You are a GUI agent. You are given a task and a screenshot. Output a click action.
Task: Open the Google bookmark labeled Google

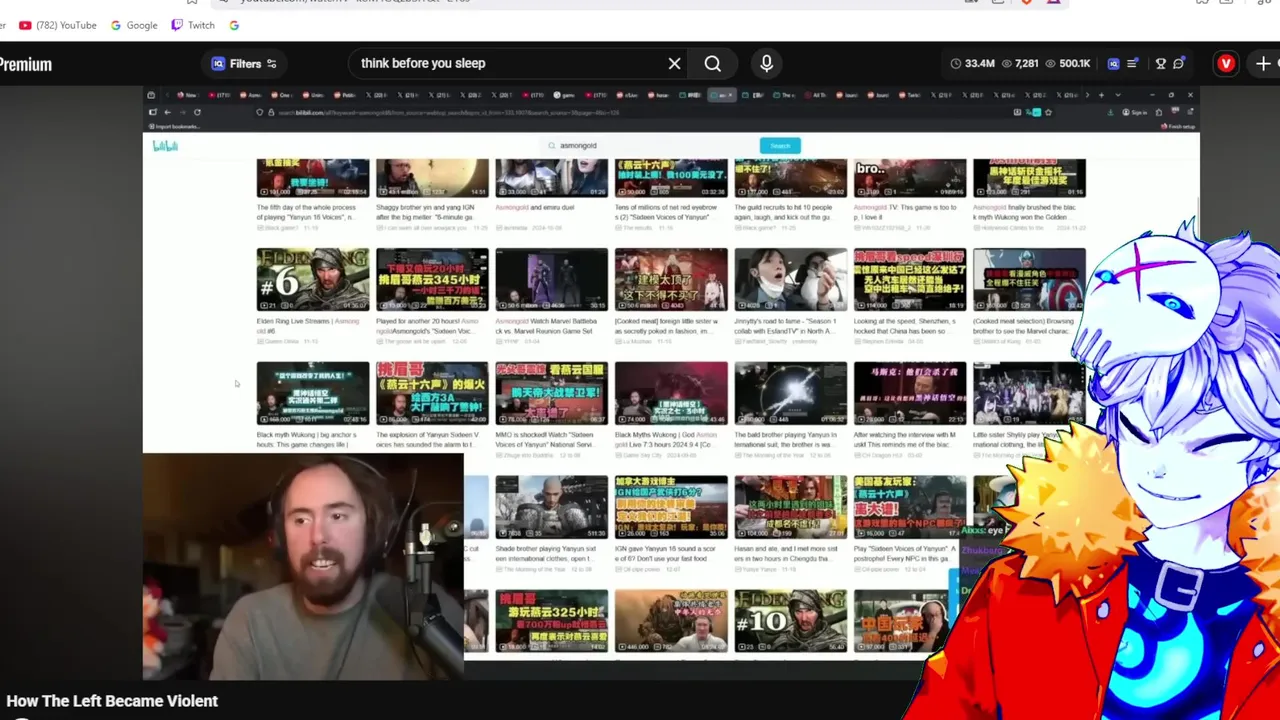pos(134,25)
